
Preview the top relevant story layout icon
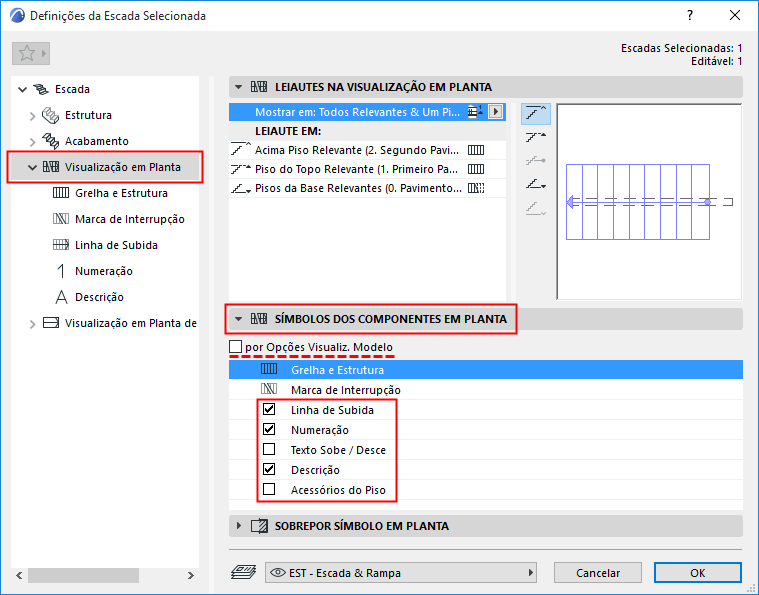tap(536, 137)
